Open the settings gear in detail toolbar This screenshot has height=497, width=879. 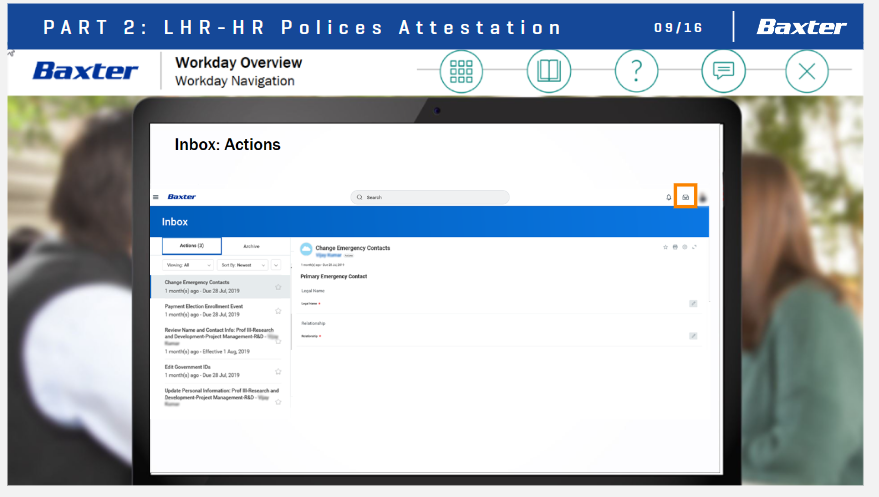pos(684,247)
